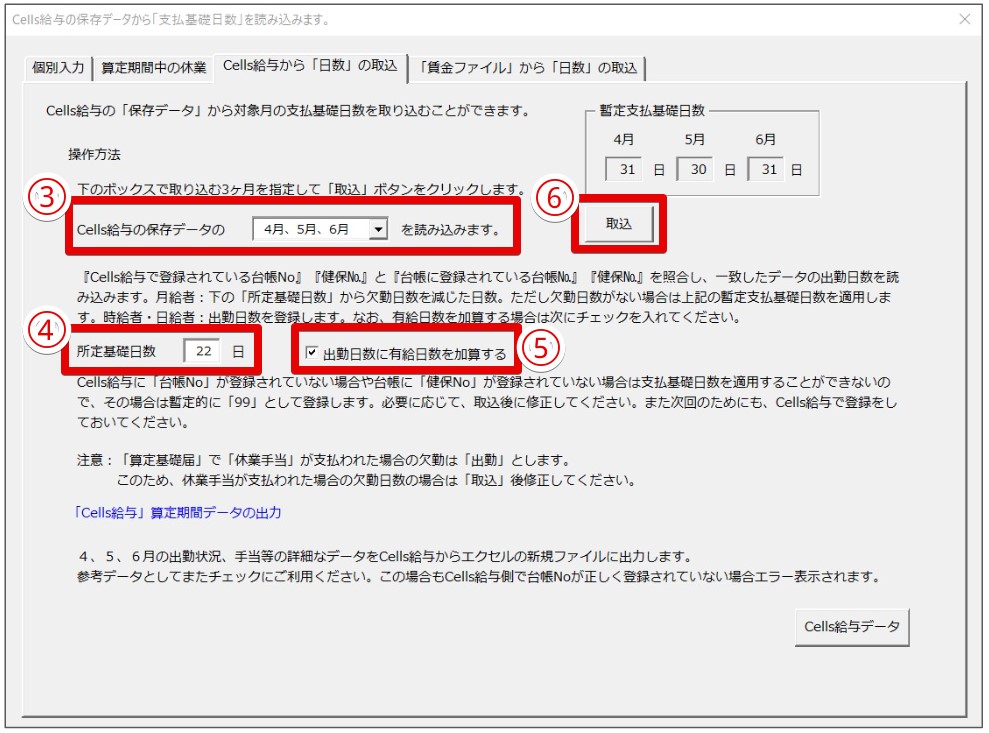The image size is (989, 733).
Task: Click the を読み込みます。 text
Action: coord(450,230)
